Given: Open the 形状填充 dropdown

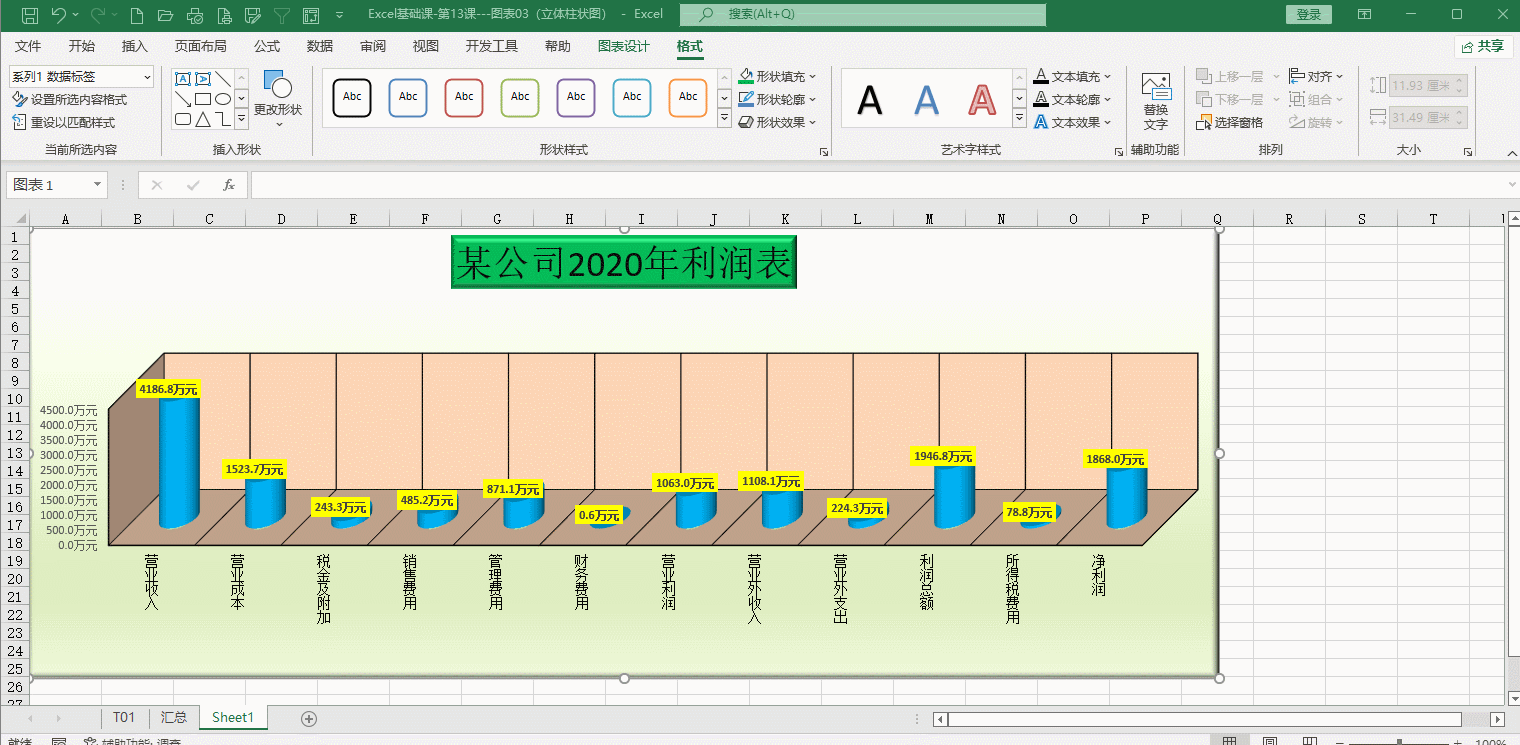Looking at the screenshot, I should point(811,76).
